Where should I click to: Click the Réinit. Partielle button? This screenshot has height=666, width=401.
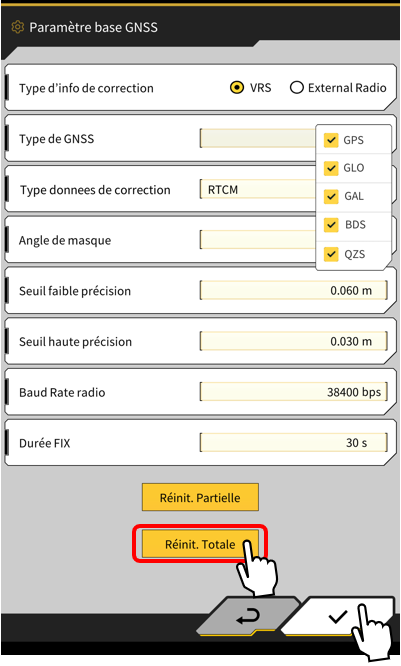pos(200,497)
